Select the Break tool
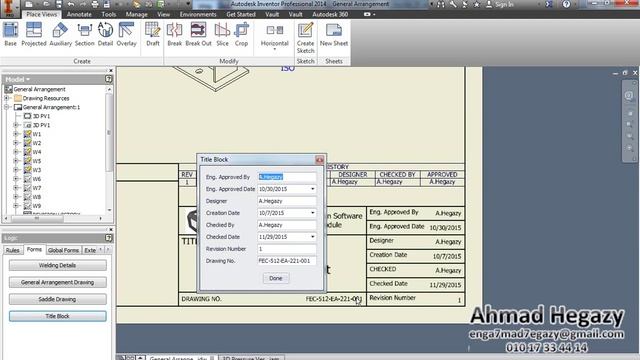This screenshot has width=640, height=360. 174,34
